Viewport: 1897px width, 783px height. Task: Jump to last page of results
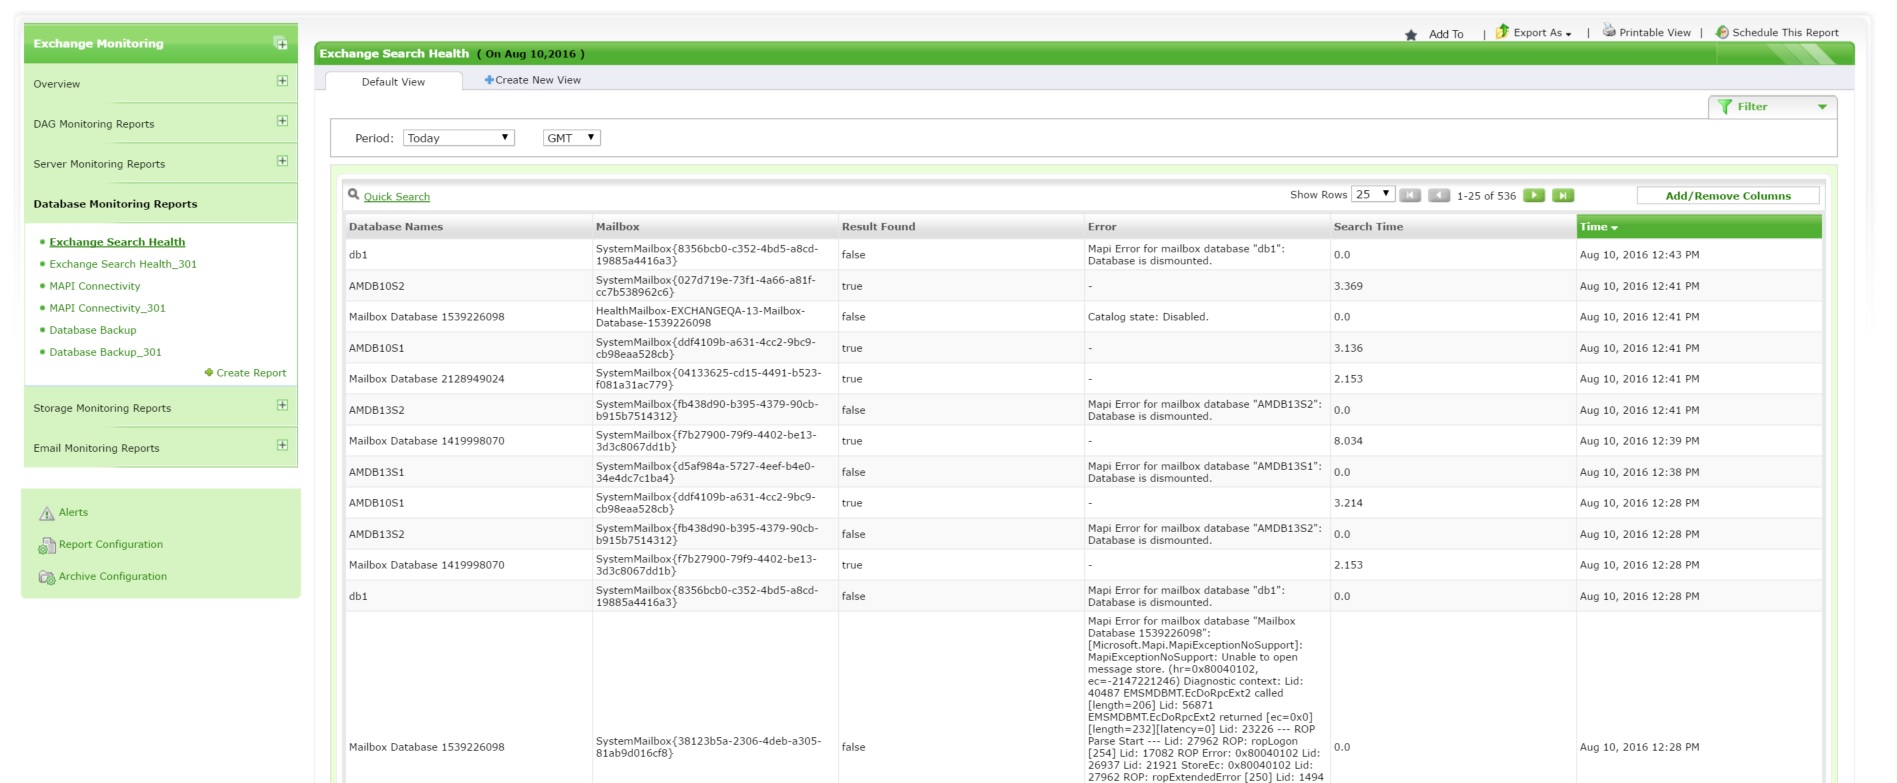[1563, 196]
